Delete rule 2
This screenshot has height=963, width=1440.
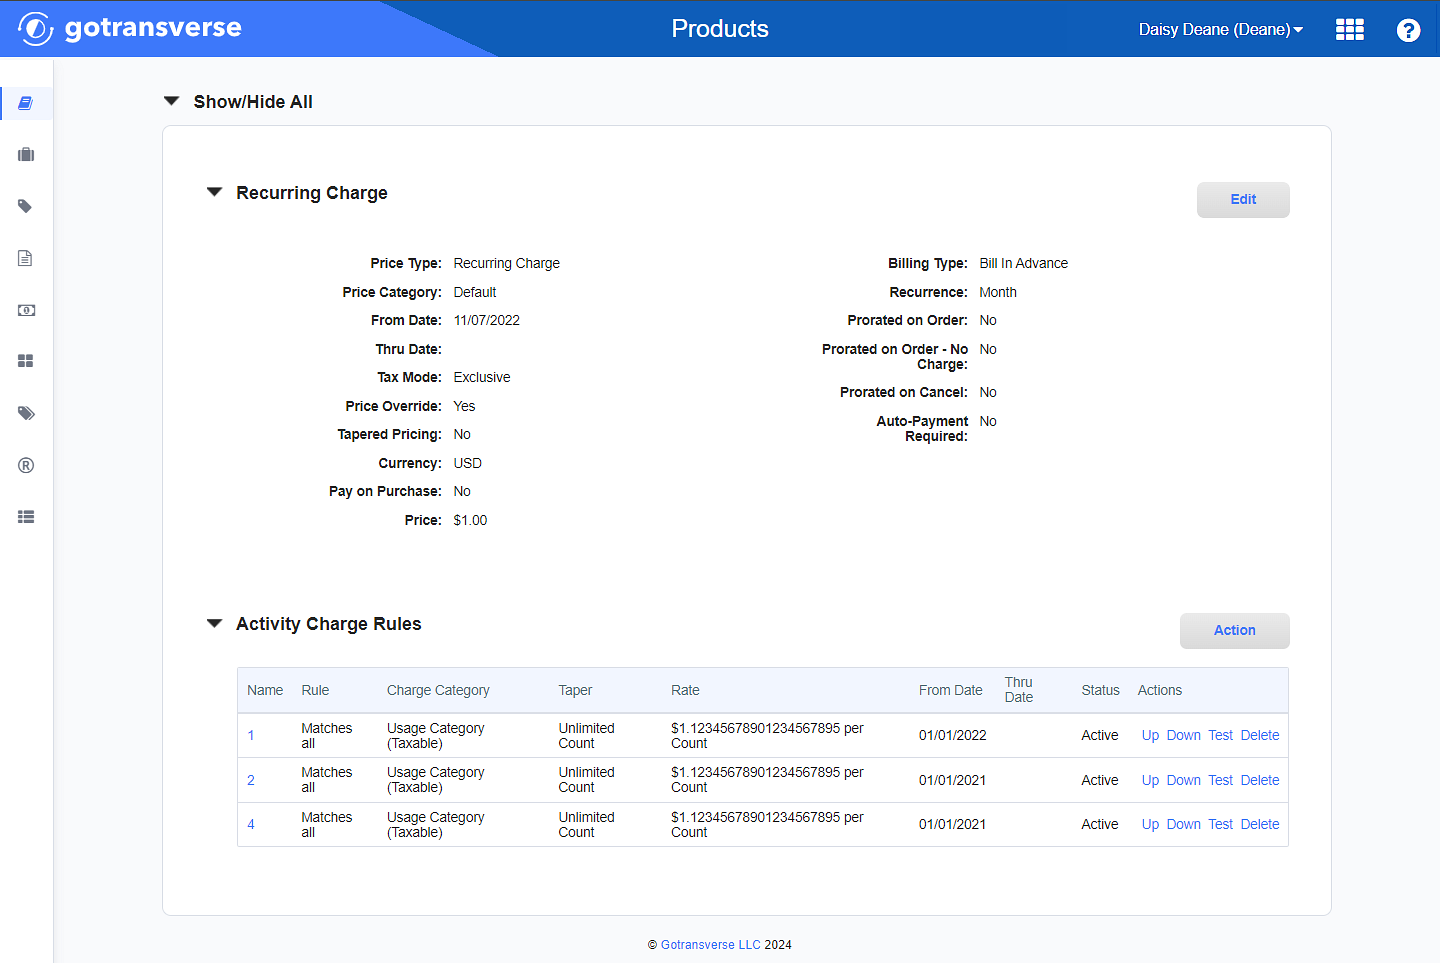point(1260,780)
